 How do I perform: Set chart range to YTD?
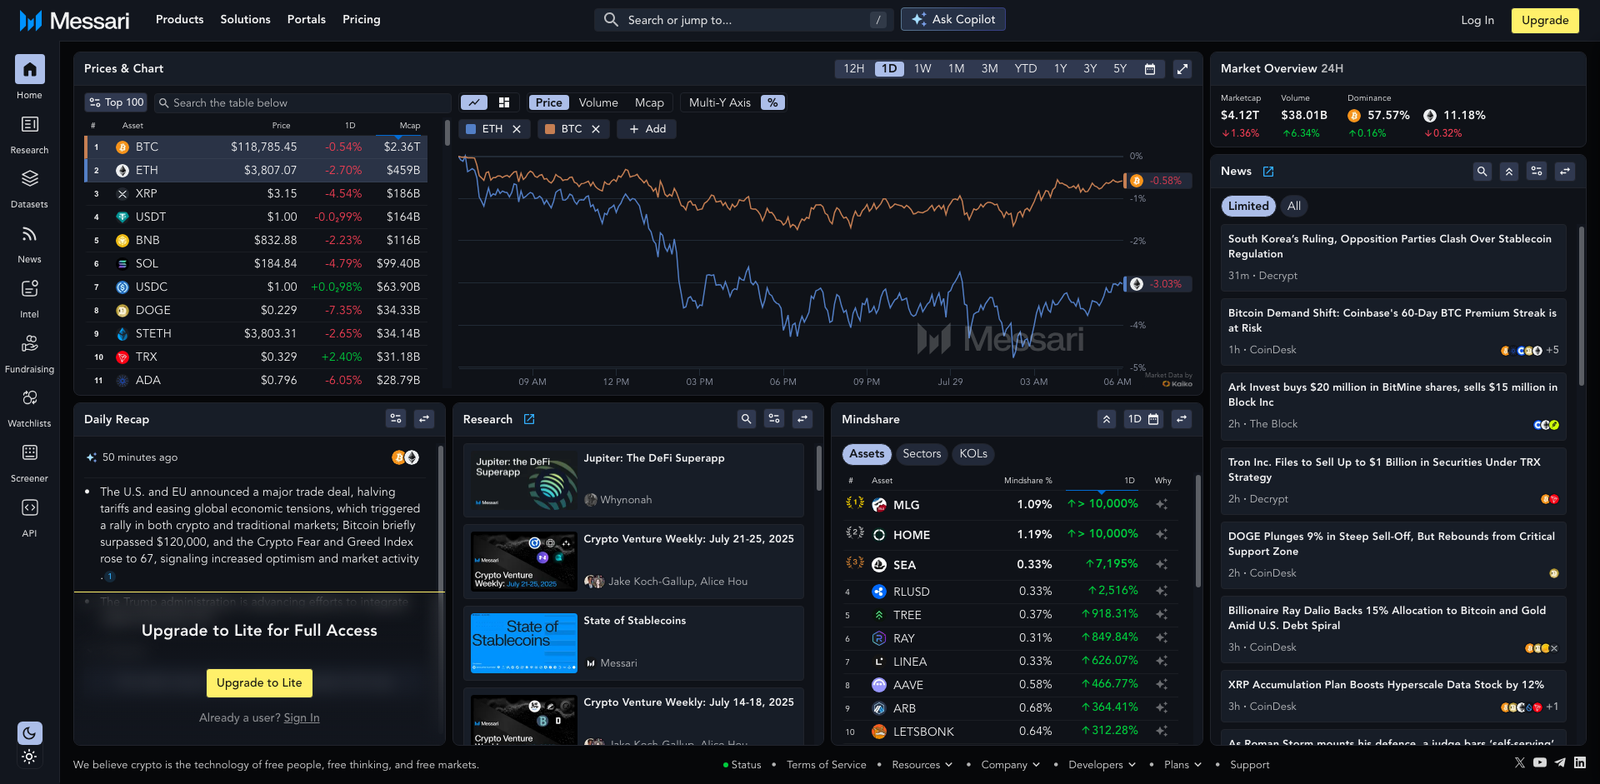(x=1026, y=69)
